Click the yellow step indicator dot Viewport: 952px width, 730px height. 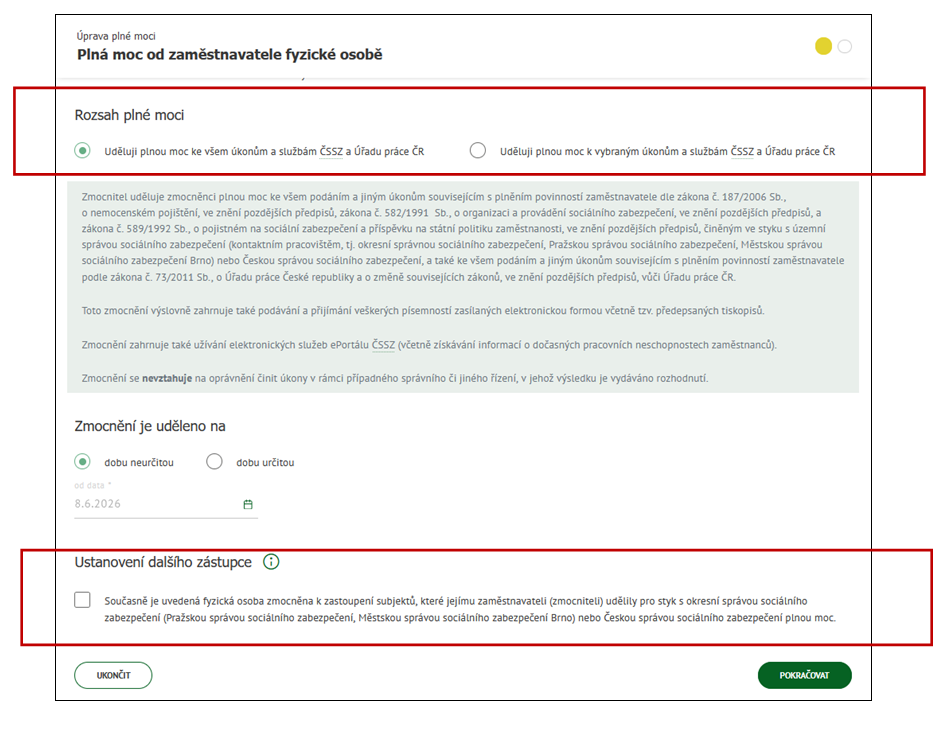click(x=823, y=46)
